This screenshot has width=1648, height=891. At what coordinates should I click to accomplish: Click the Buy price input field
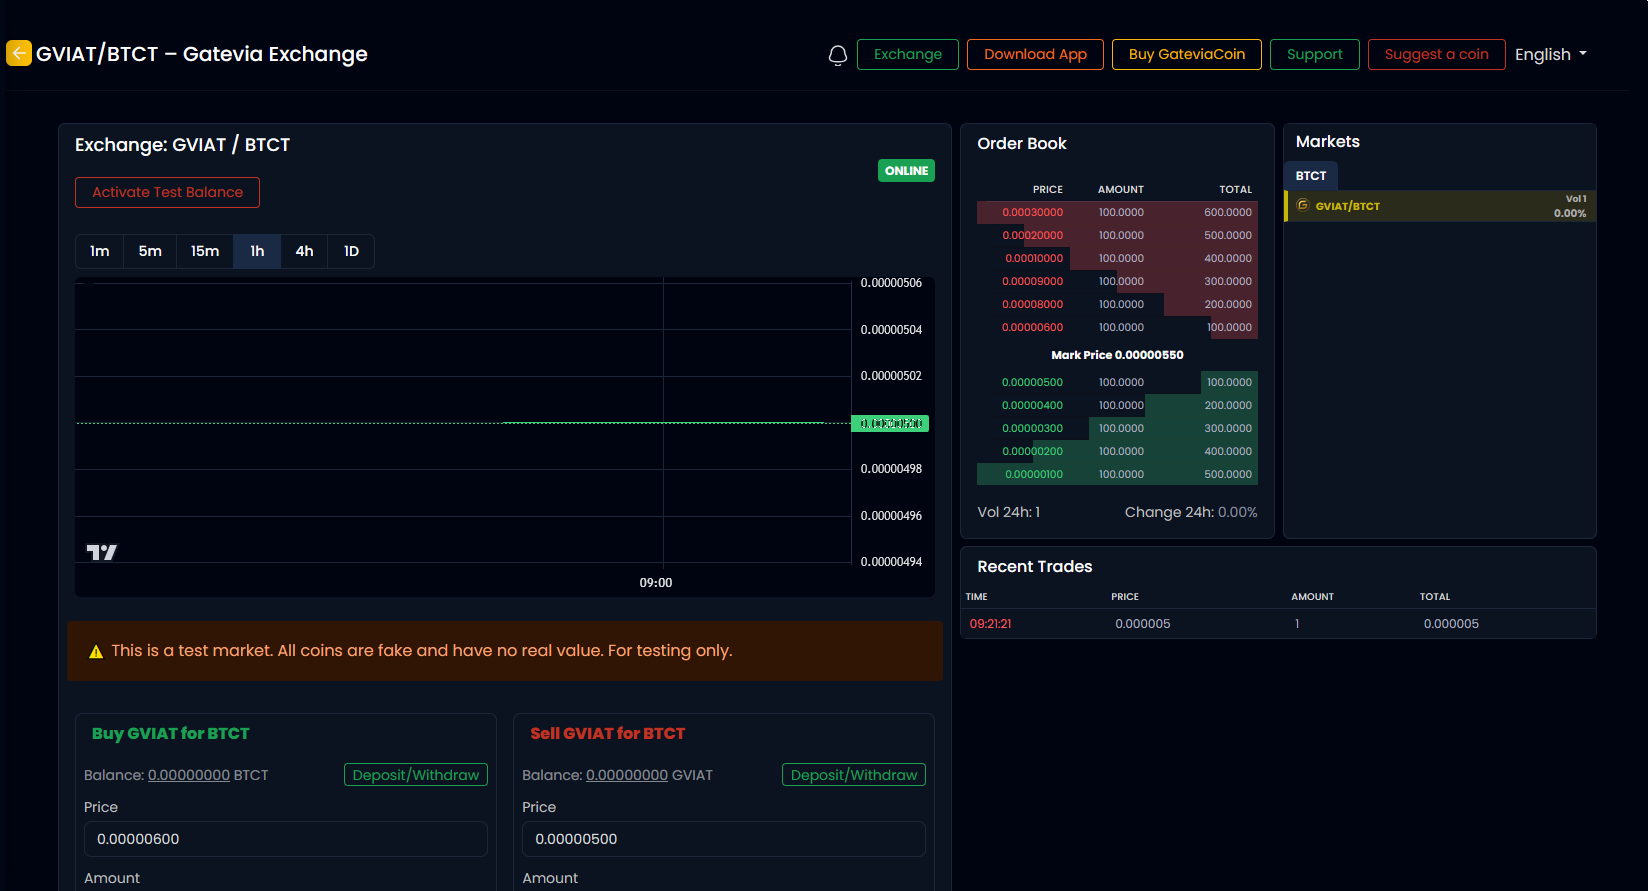(286, 839)
